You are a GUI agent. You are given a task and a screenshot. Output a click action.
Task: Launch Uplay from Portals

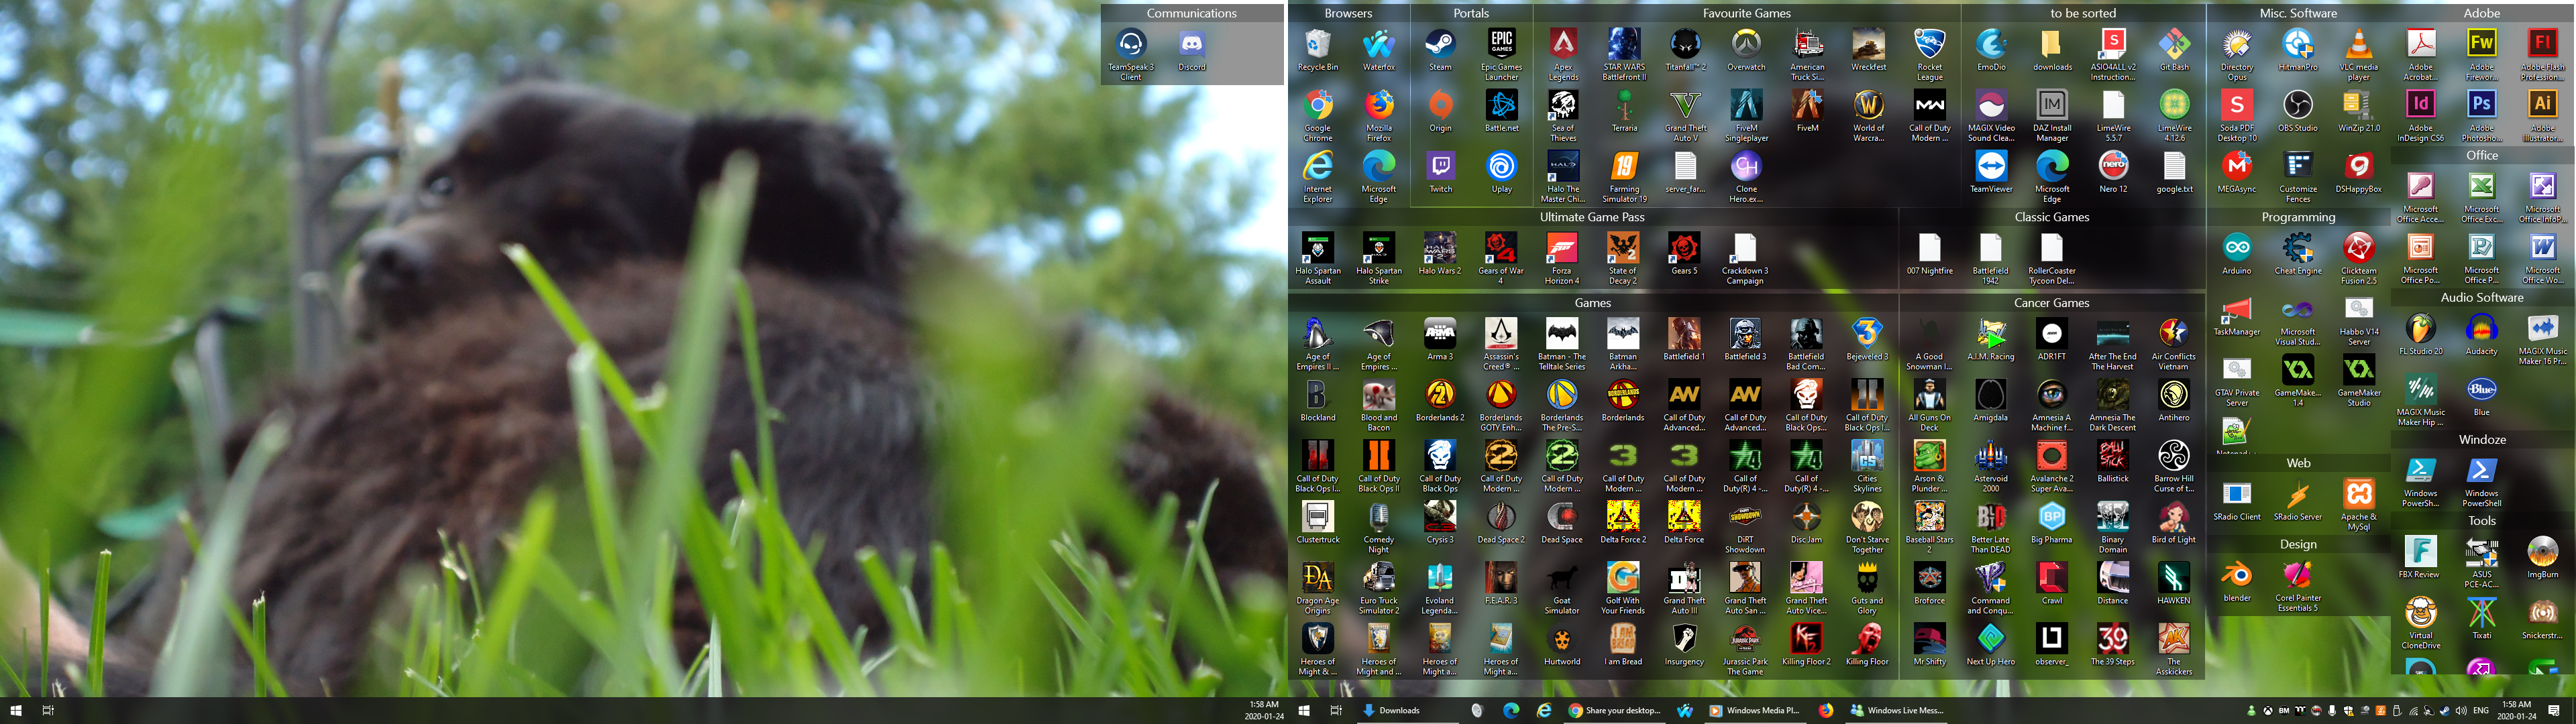1501,172
